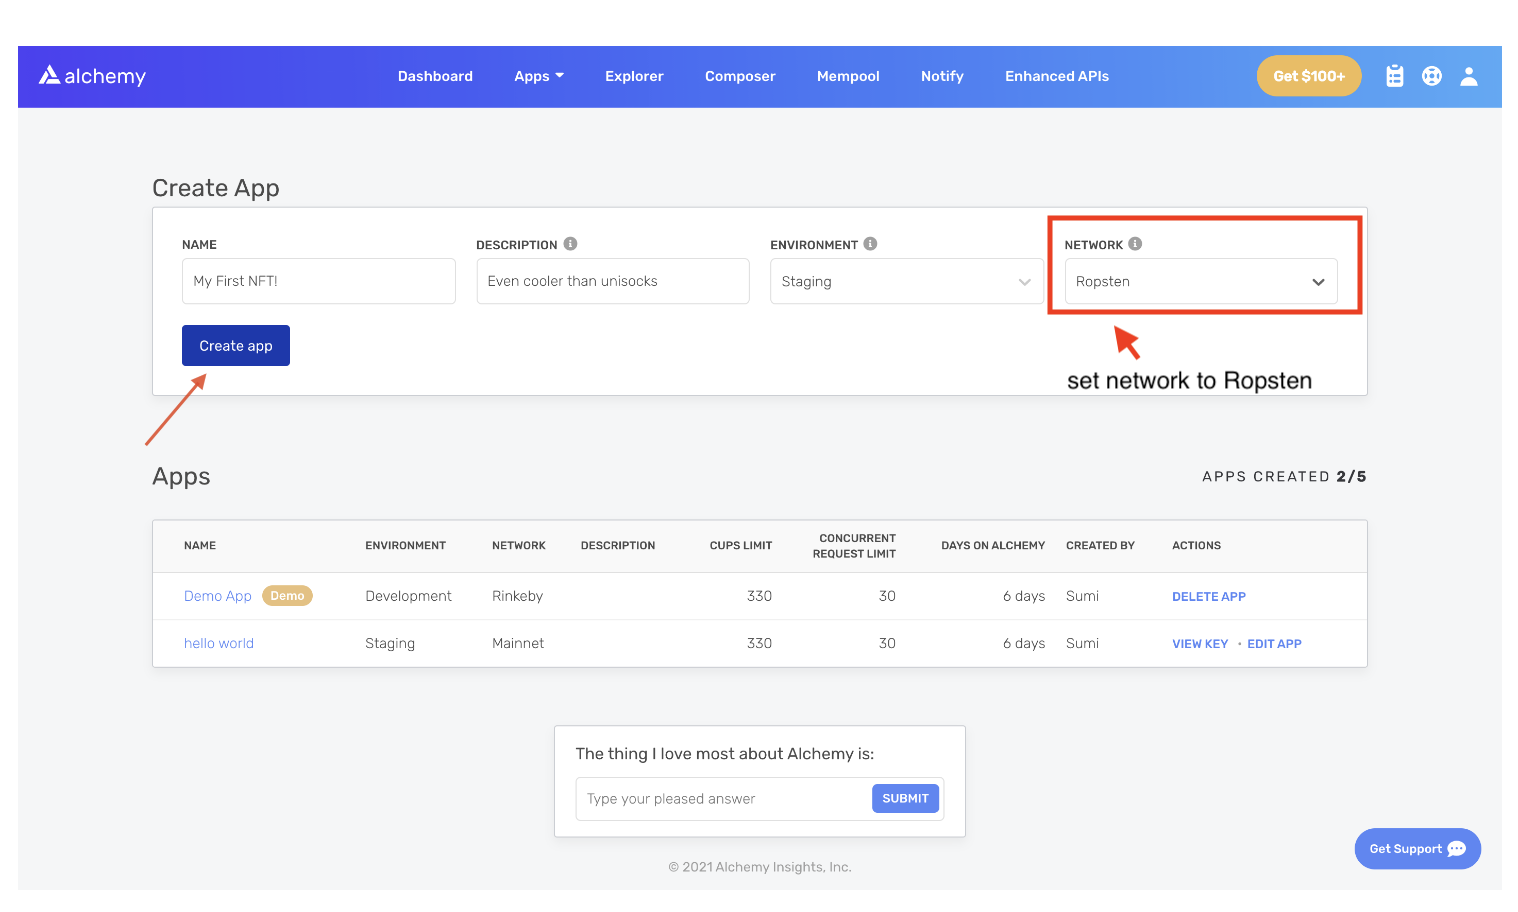Open the Get Support chat bubble

point(1417,849)
